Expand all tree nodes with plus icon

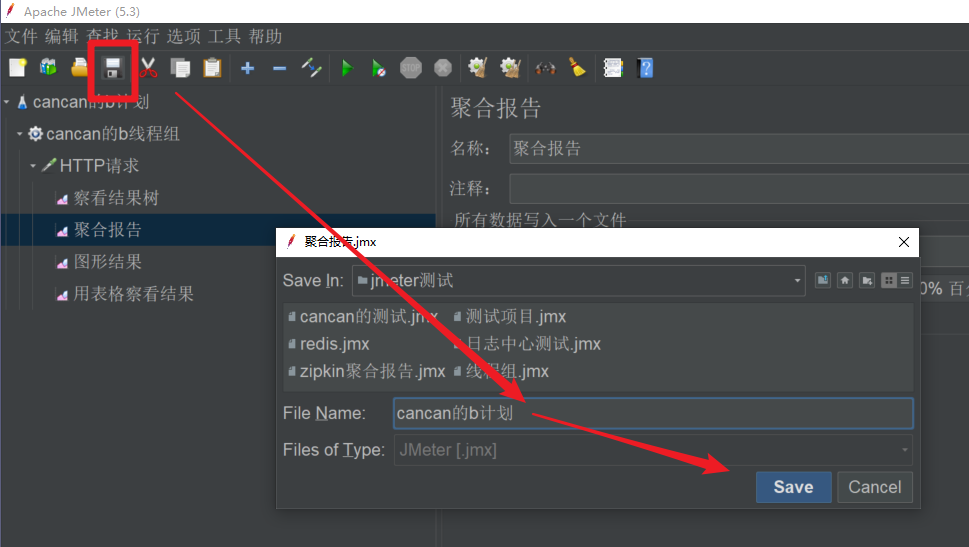point(248,68)
